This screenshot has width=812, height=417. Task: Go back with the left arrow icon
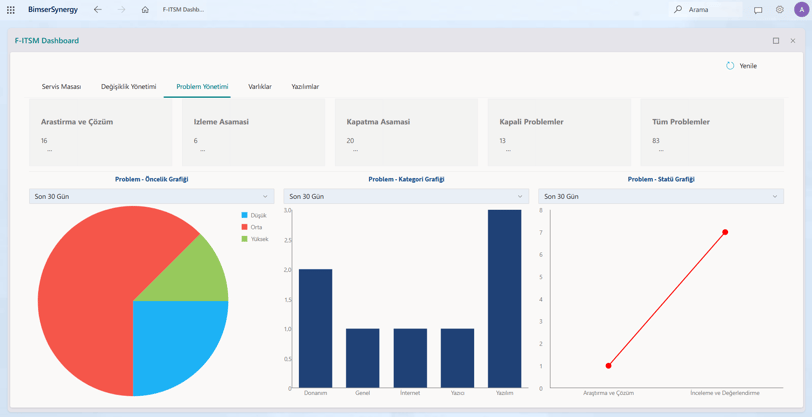tap(97, 9)
